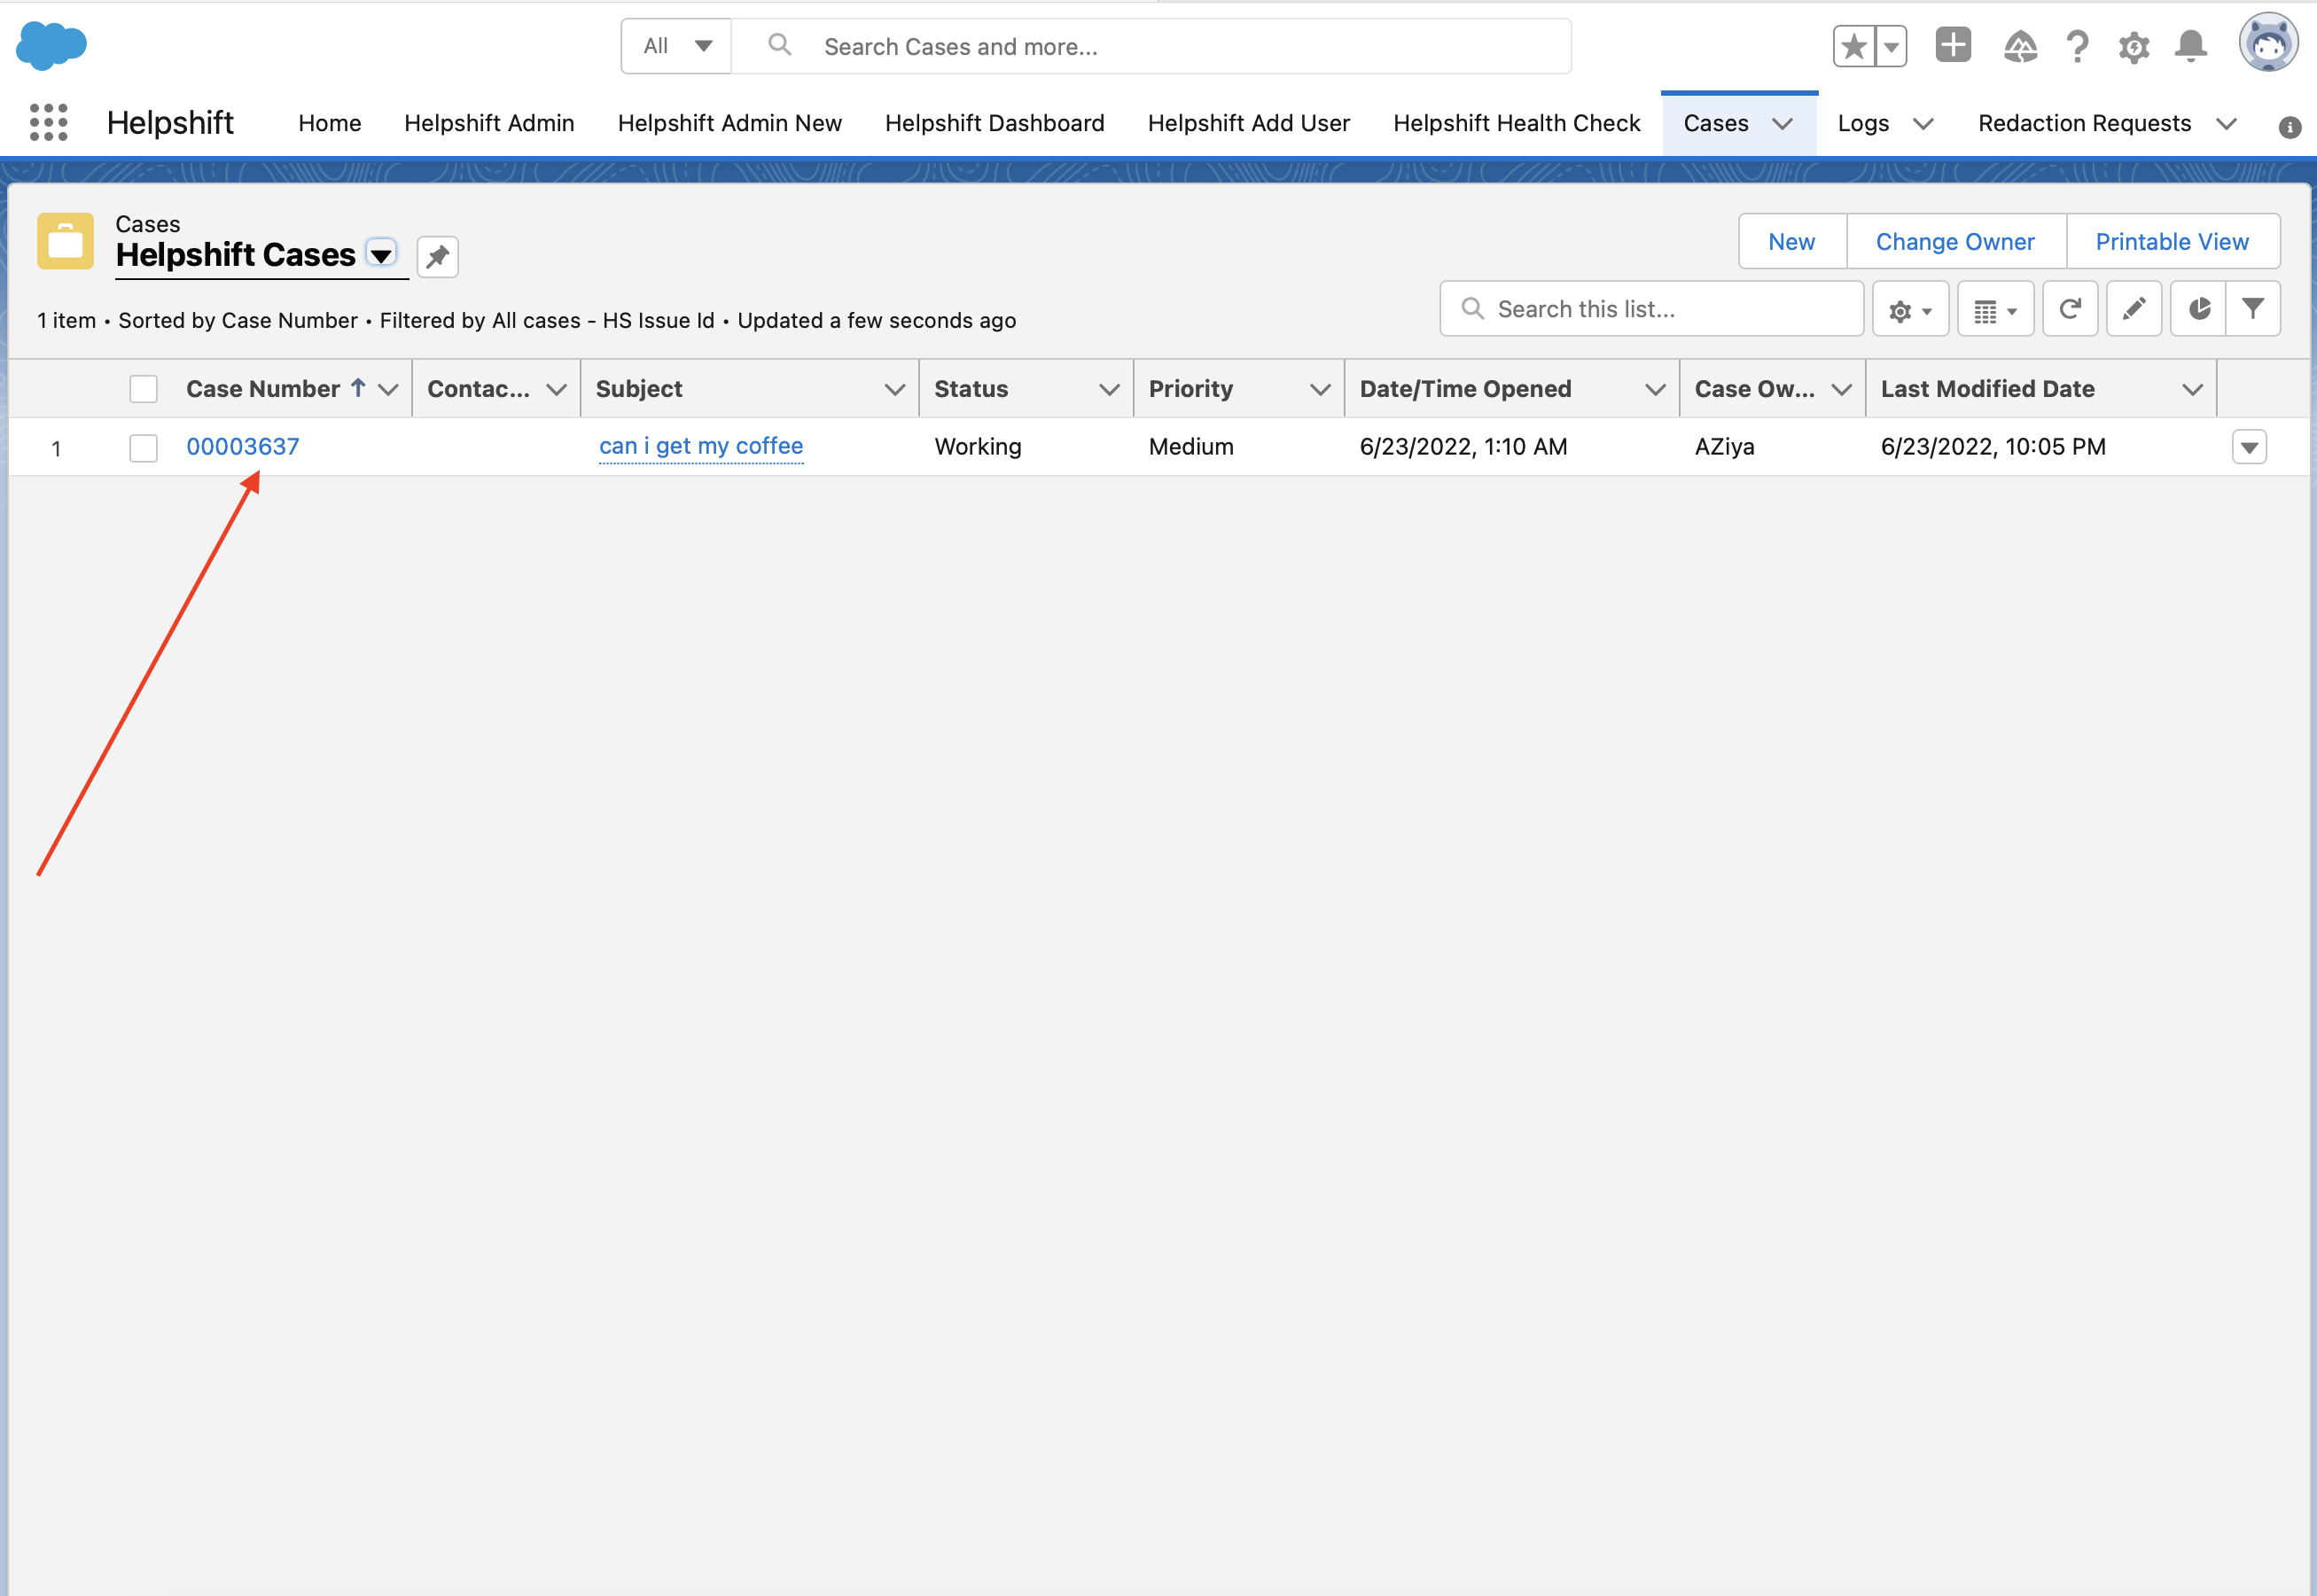
Task: Click the global create plus icon
Action: [x=1952, y=46]
